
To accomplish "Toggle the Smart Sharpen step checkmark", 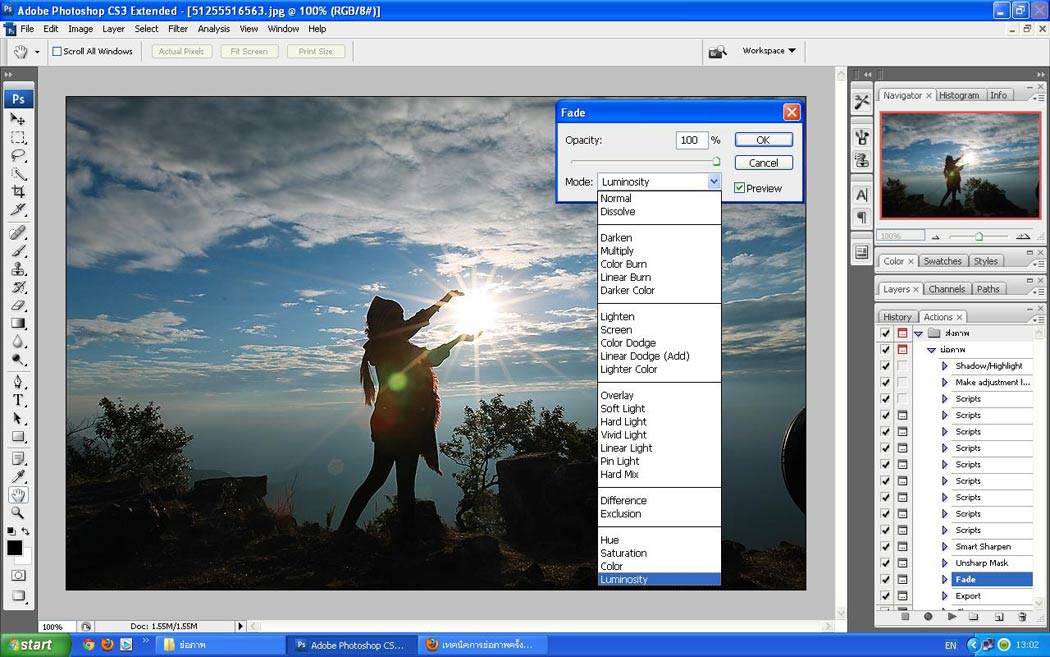I will click(885, 547).
